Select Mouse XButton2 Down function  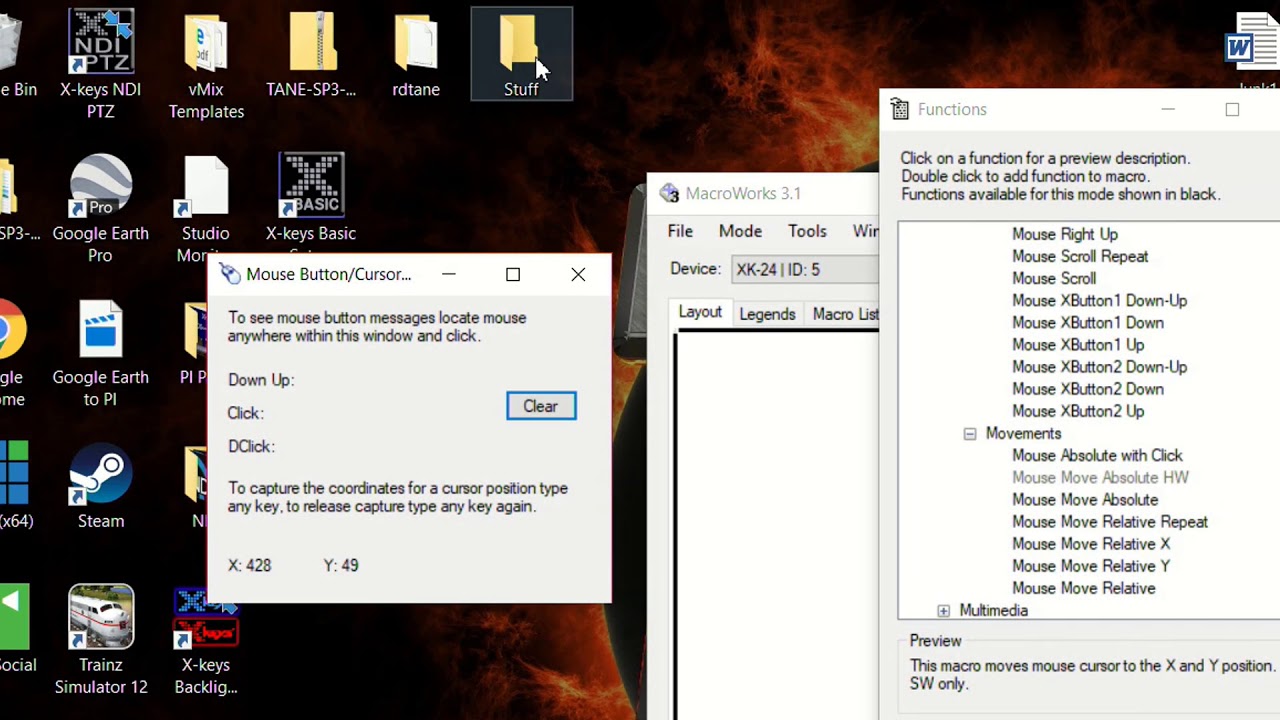click(1088, 389)
